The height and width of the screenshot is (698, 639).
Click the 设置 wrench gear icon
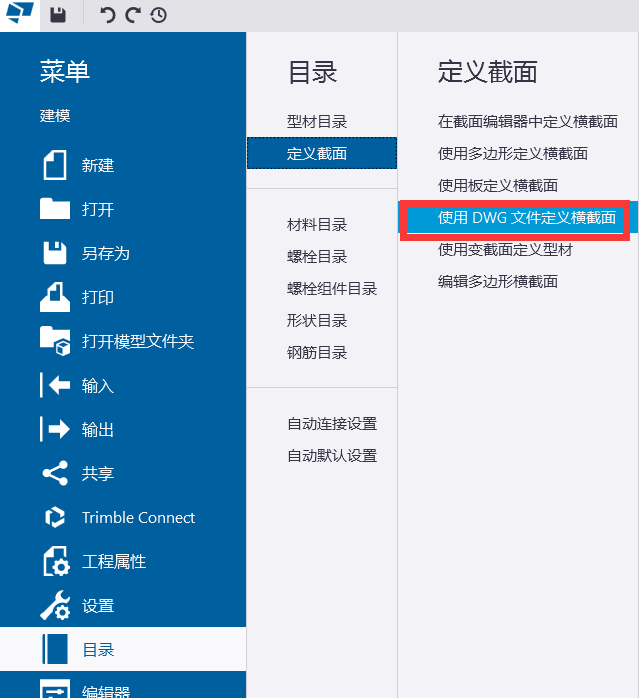[55, 605]
